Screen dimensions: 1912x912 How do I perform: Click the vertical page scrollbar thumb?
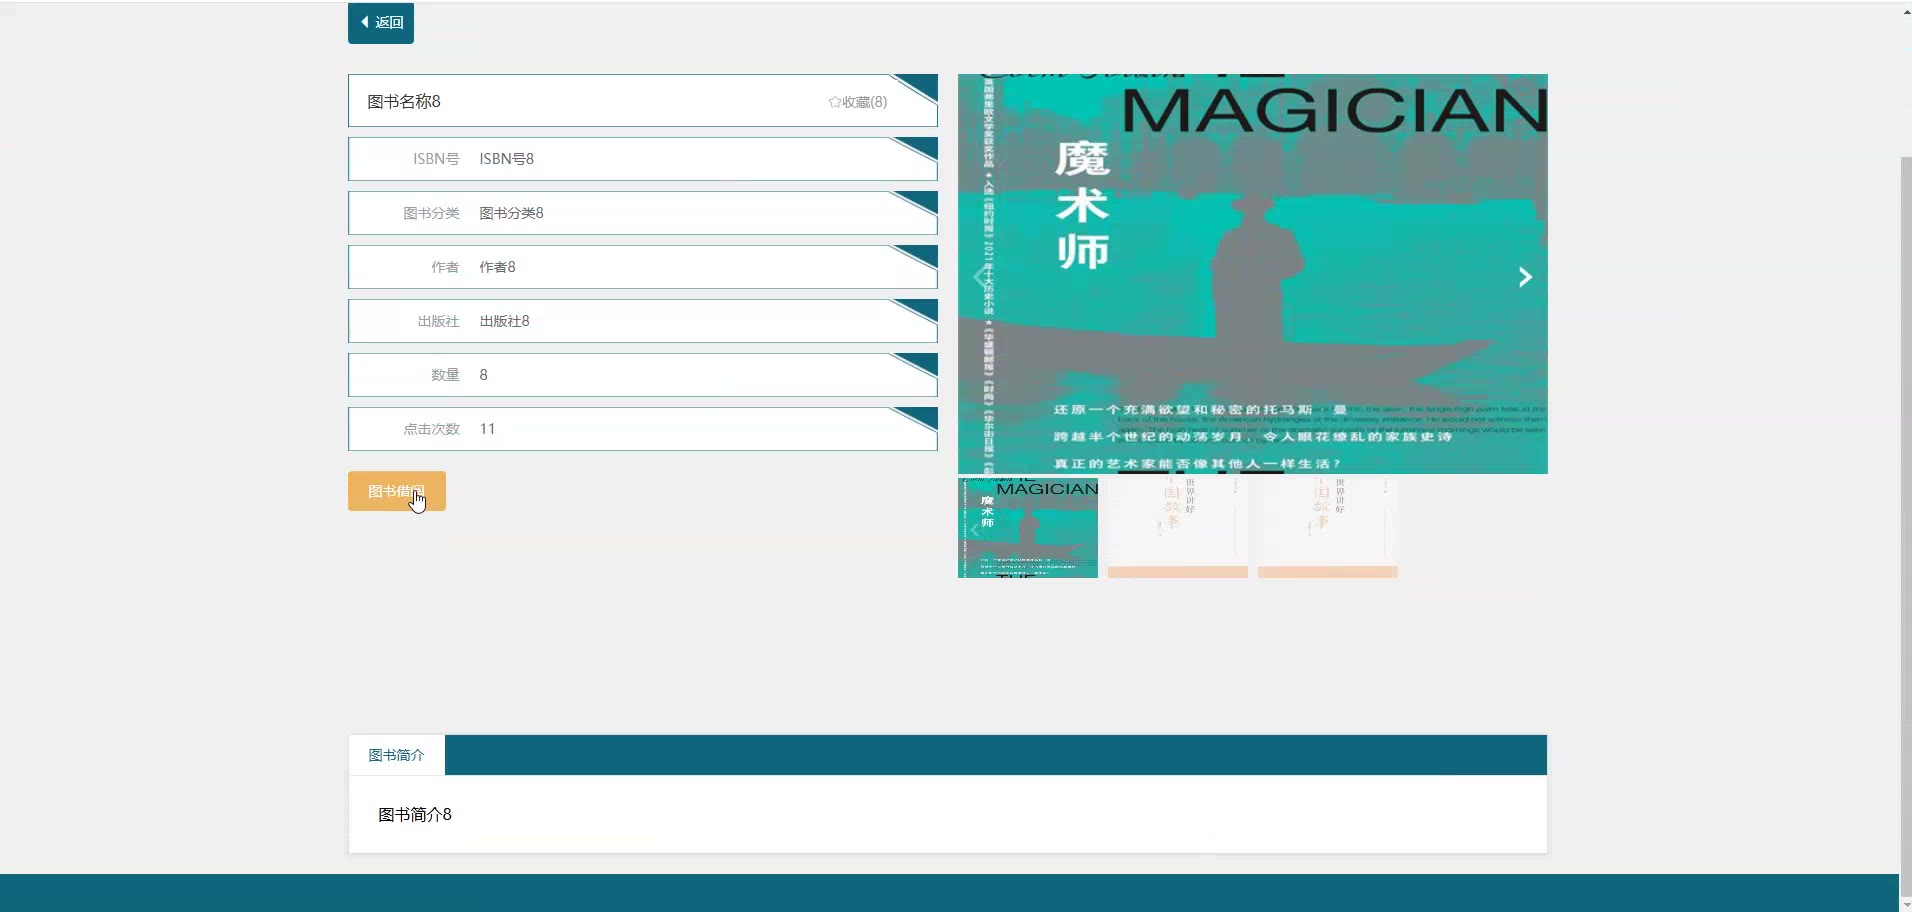pyautogui.click(x=1905, y=525)
